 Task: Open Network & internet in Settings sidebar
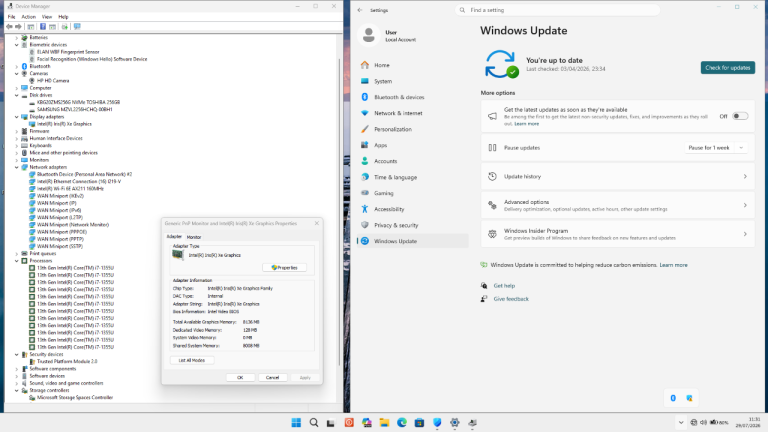412,113
